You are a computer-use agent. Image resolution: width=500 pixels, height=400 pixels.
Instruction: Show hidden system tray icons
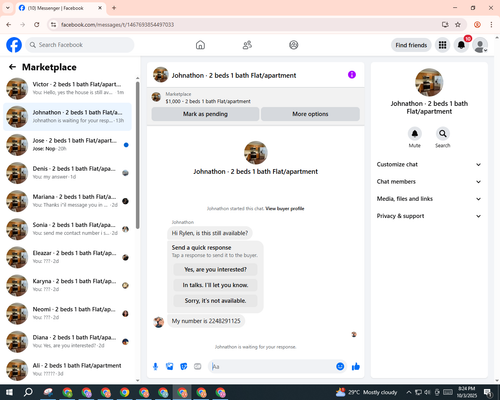(x=409, y=392)
